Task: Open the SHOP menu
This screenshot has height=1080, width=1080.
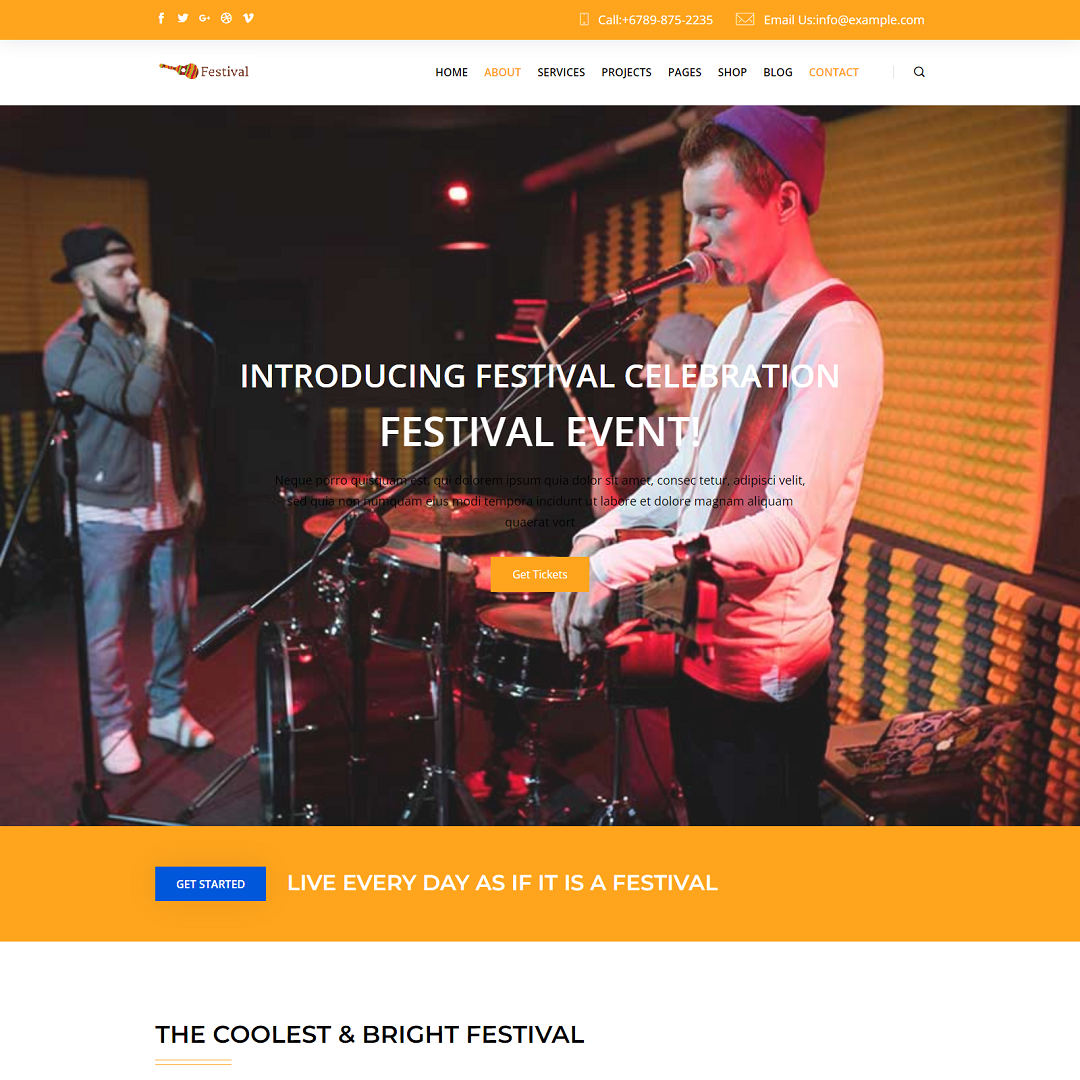Action: (731, 72)
